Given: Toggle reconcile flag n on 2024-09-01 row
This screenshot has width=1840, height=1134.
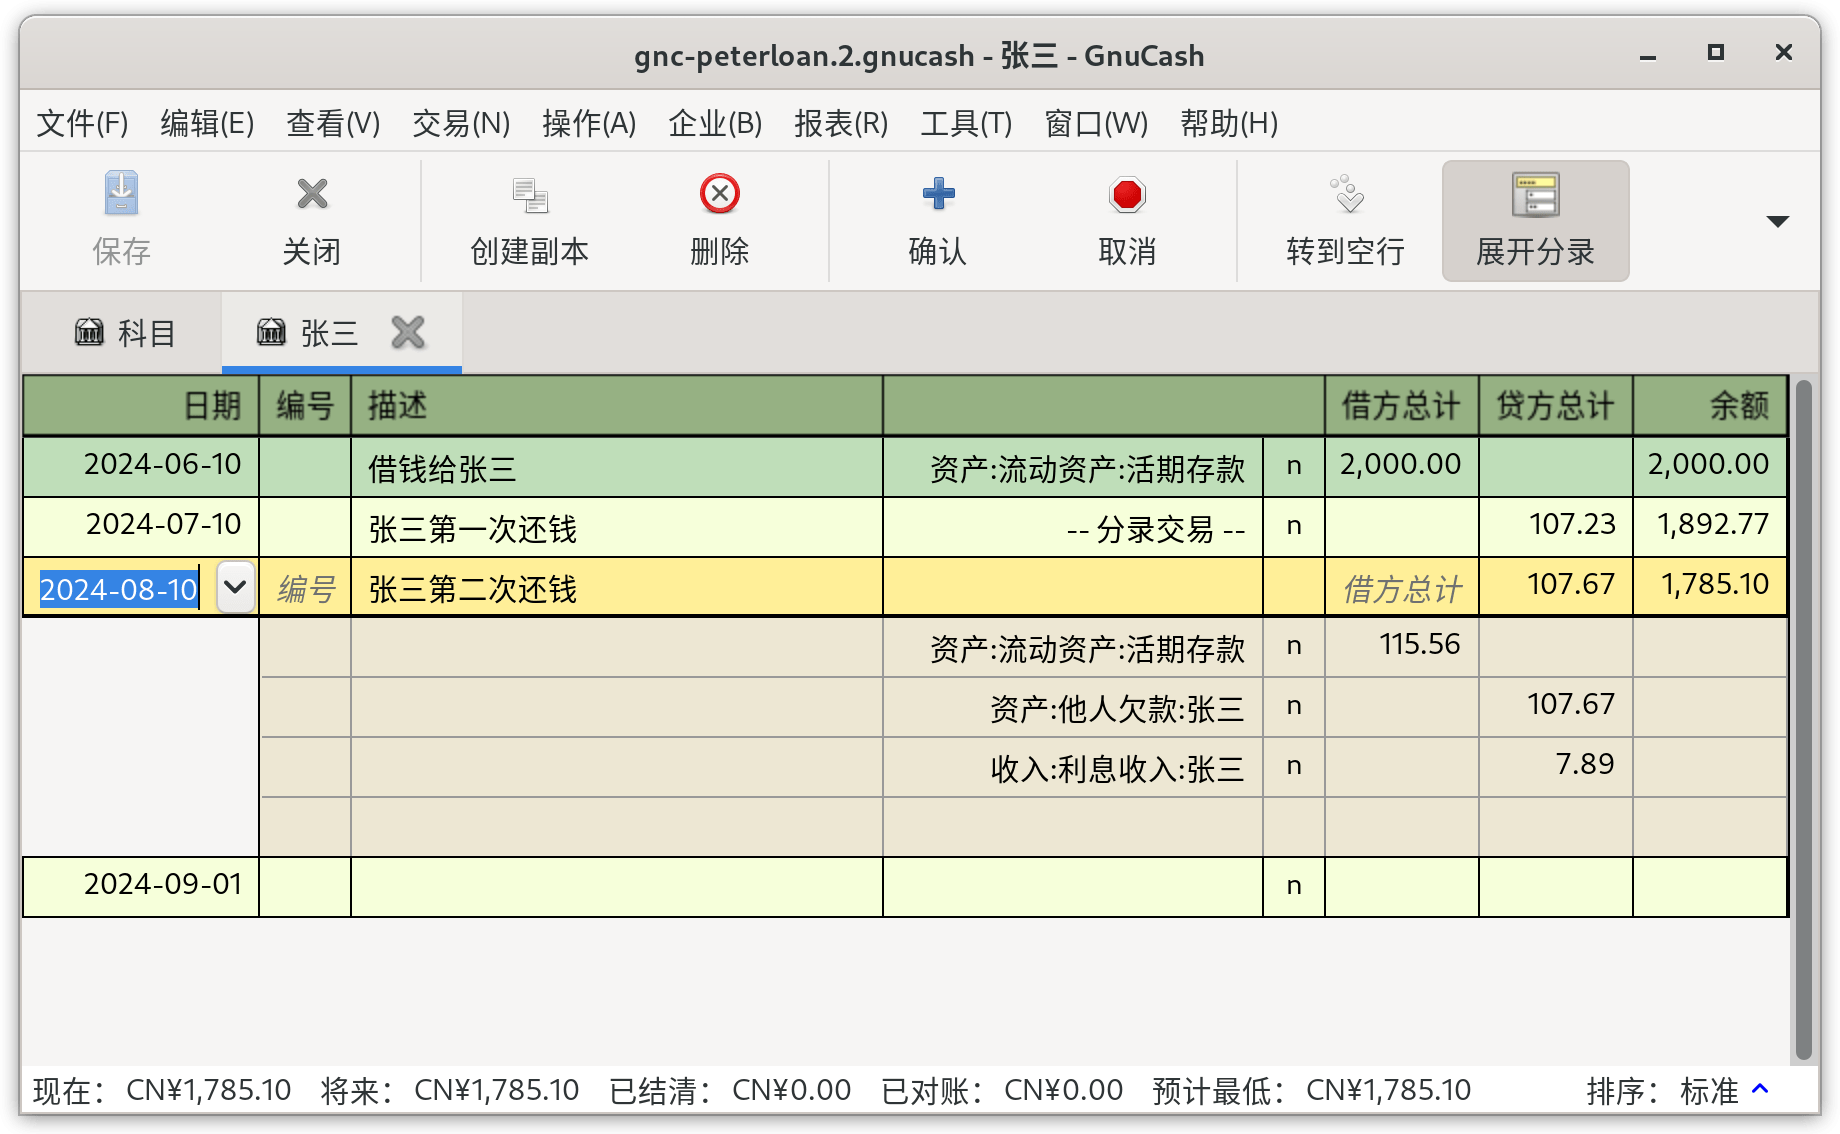Looking at the screenshot, I should [1294, 886].
